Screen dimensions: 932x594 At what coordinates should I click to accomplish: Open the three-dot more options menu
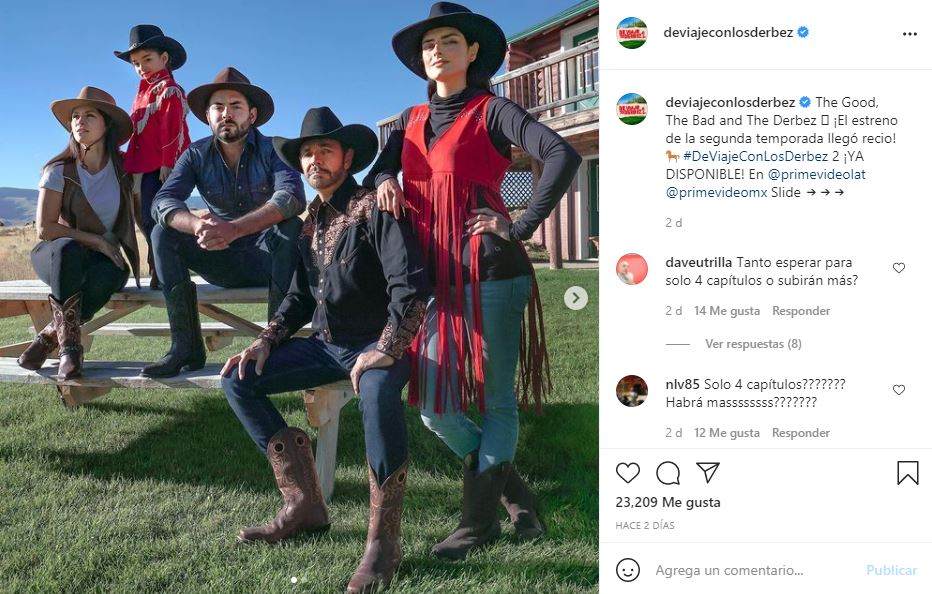click(x=909, y=34)
